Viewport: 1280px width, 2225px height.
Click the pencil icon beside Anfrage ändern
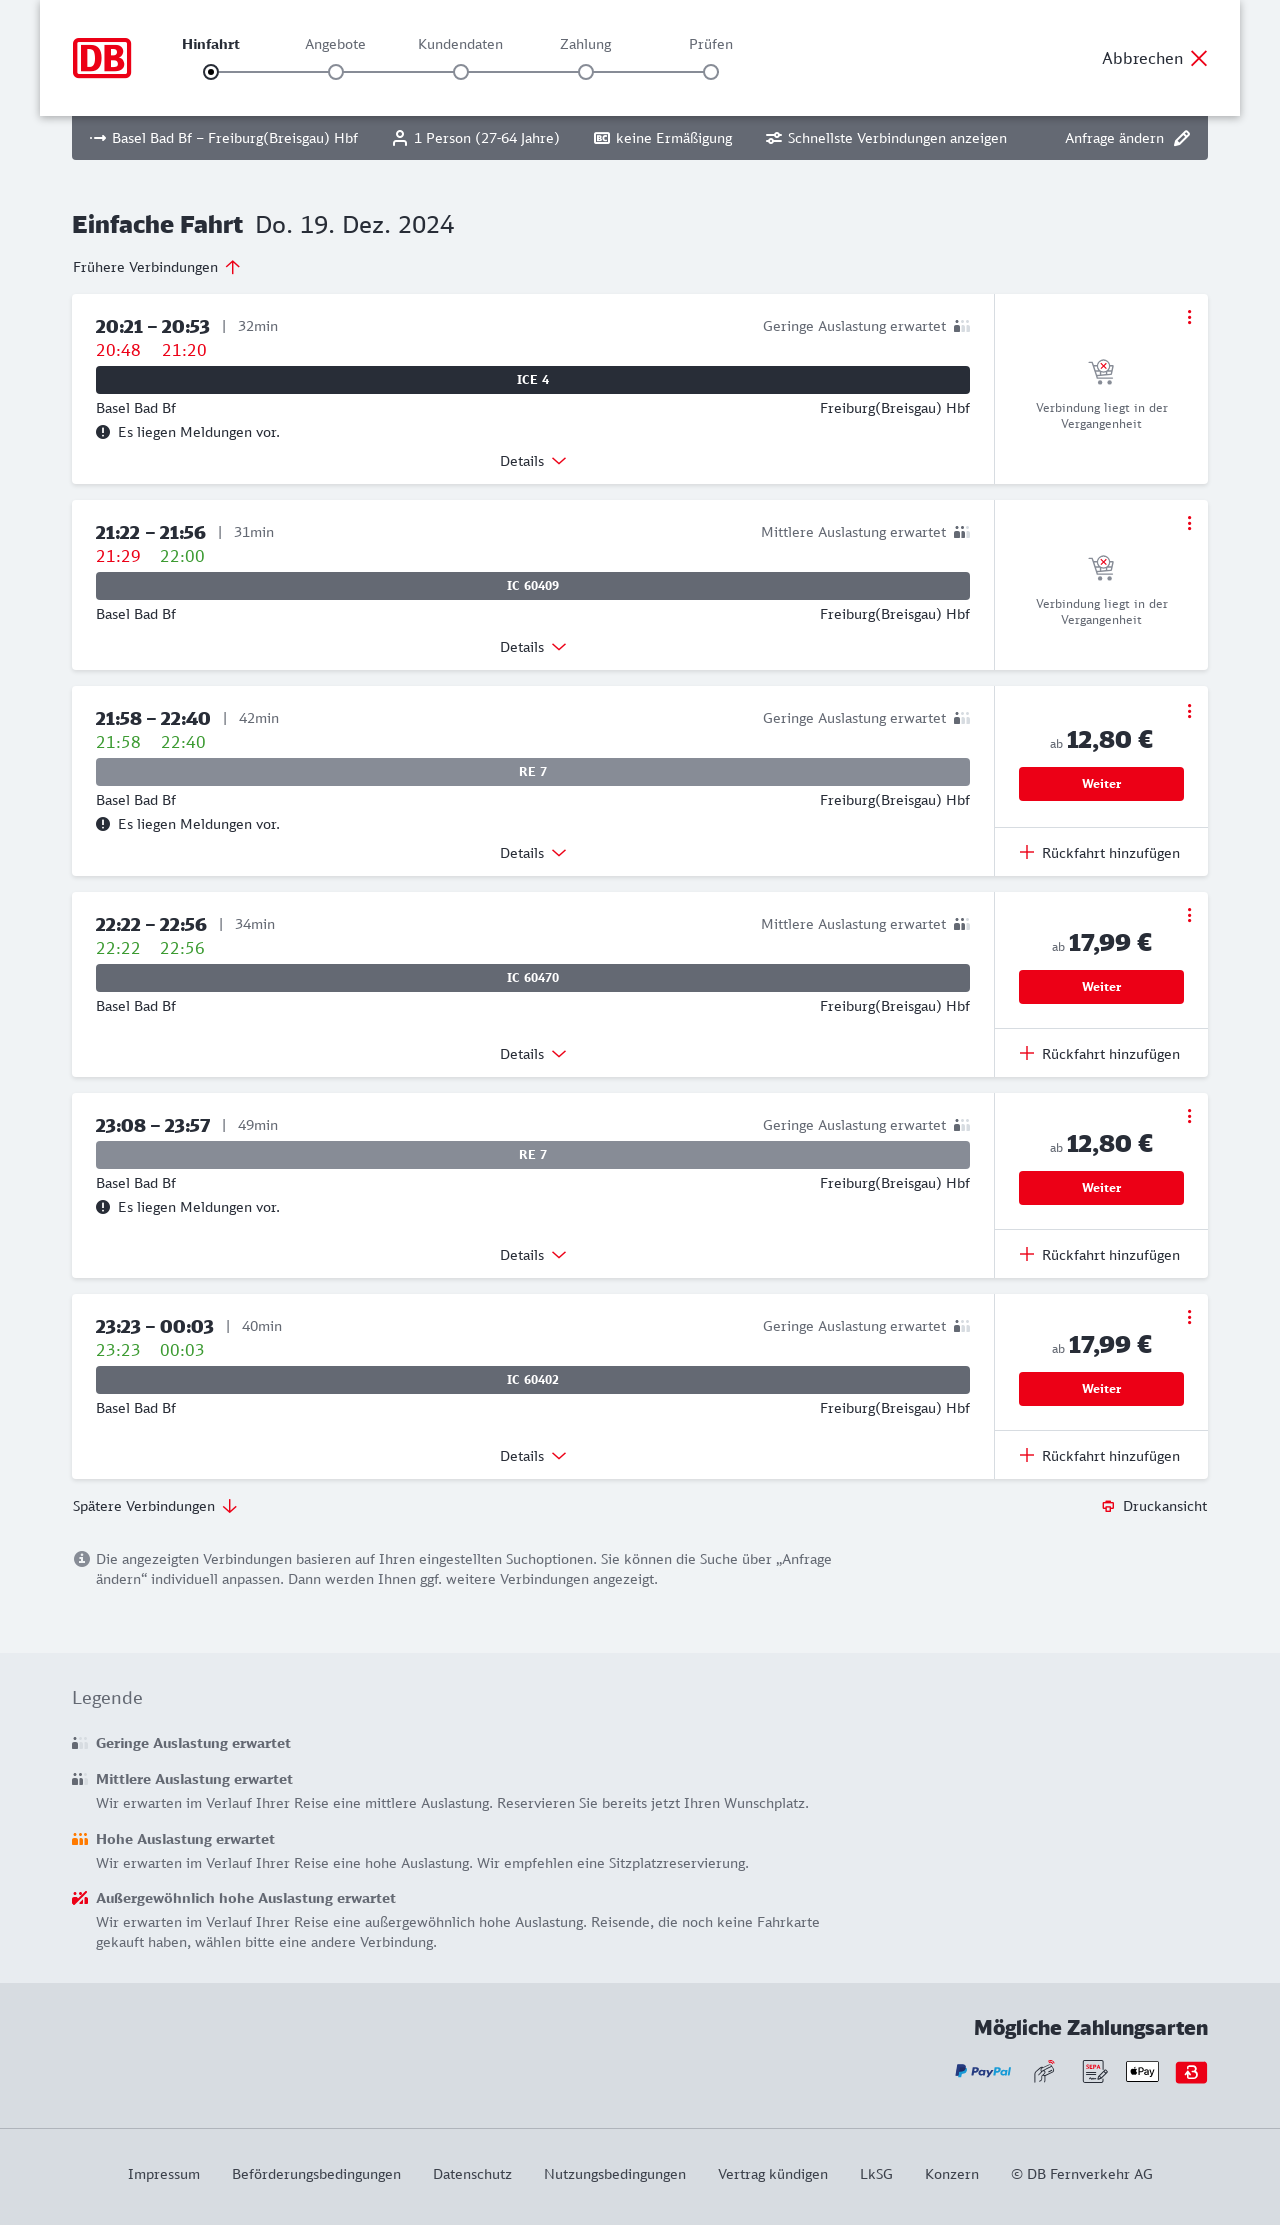1182,138
